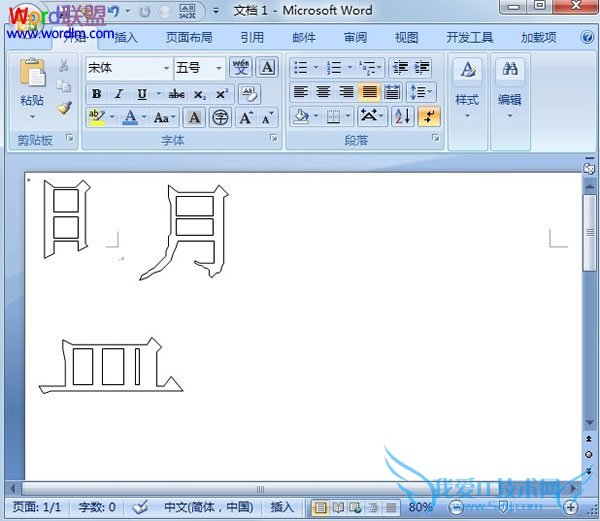Image resolution: width=600 pixels, height=521 pixels.
Task: Click the enclosed character (字) icon
Action: (x=220, y=118)
